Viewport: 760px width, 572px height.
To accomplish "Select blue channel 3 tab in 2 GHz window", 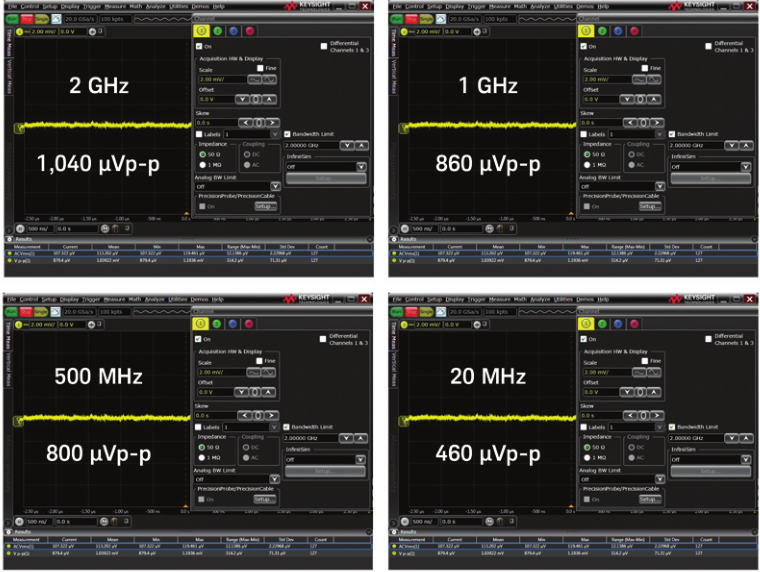I will click(x=234, y=31).
